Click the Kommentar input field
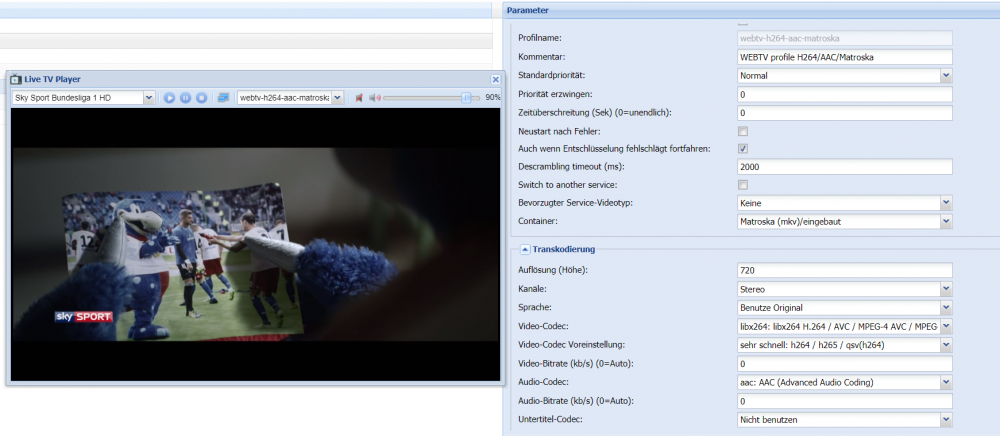 pos(844,57)
